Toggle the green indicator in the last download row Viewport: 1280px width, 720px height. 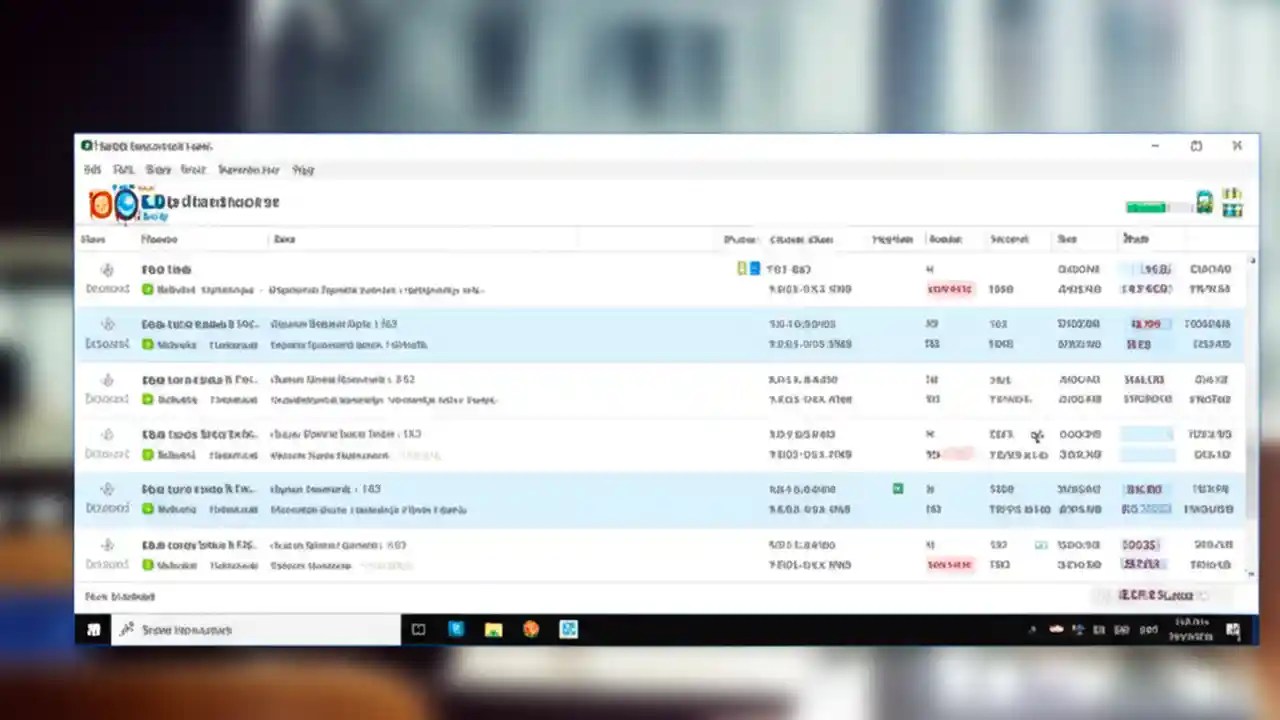1040,545
